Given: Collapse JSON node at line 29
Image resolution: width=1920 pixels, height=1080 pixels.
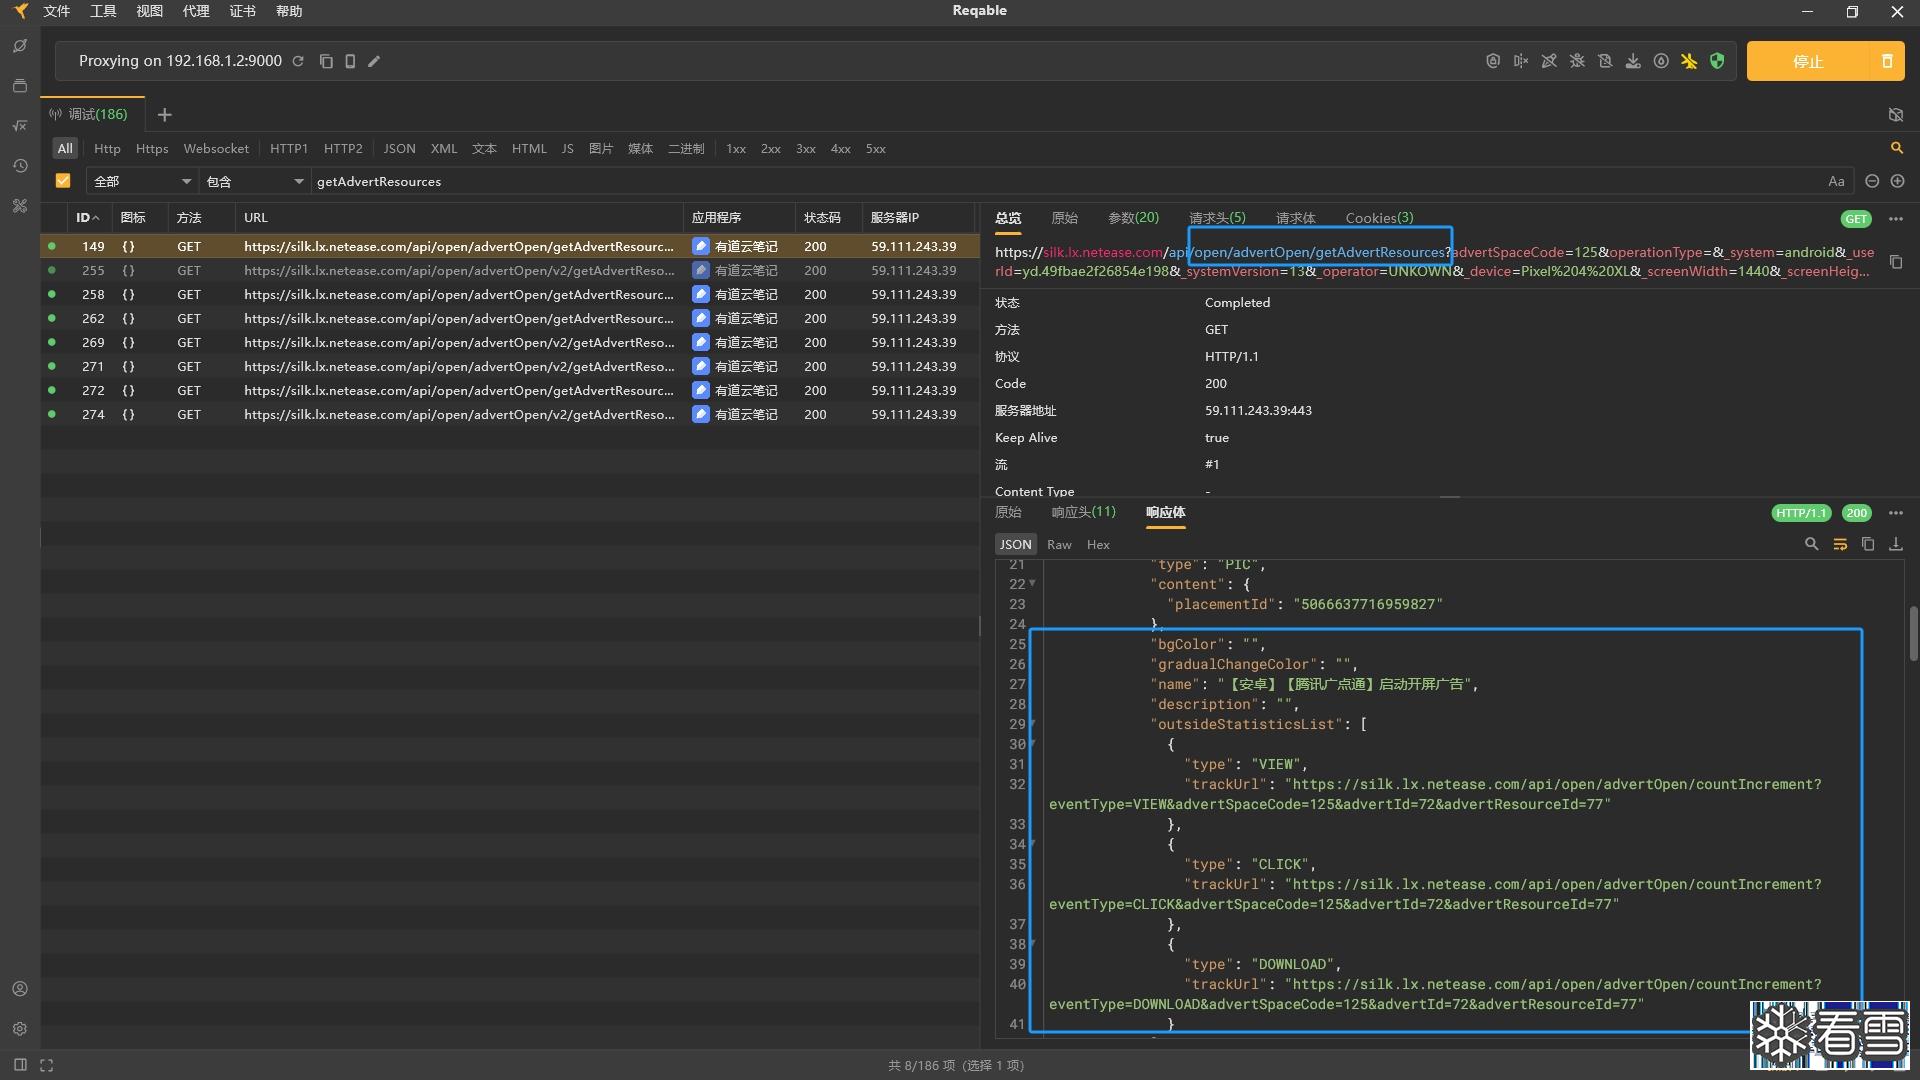Looking at the screenshot, I should (x=1032, y=723).
